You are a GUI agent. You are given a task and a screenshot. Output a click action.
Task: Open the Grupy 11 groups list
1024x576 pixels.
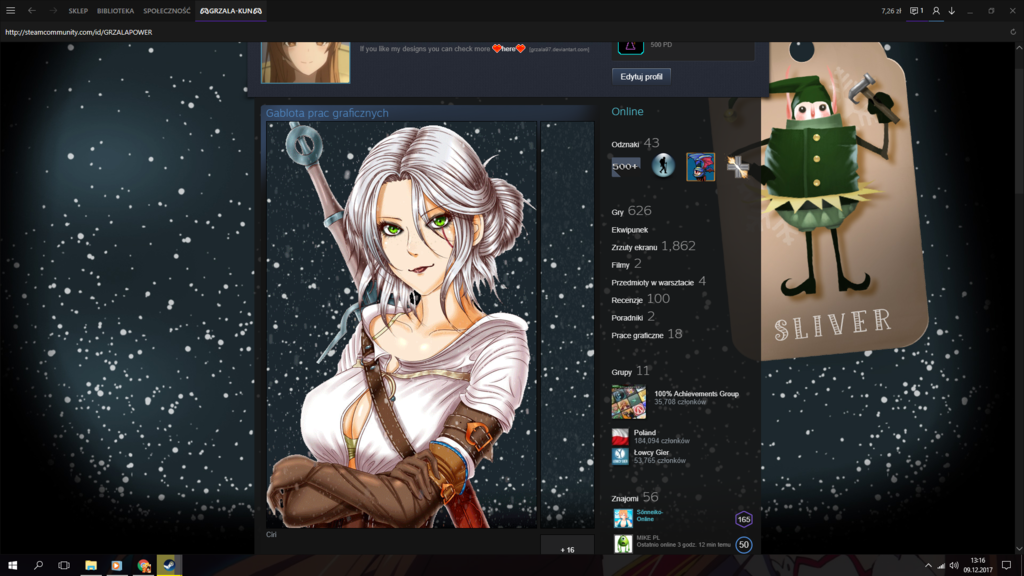(x=631, y=371)
